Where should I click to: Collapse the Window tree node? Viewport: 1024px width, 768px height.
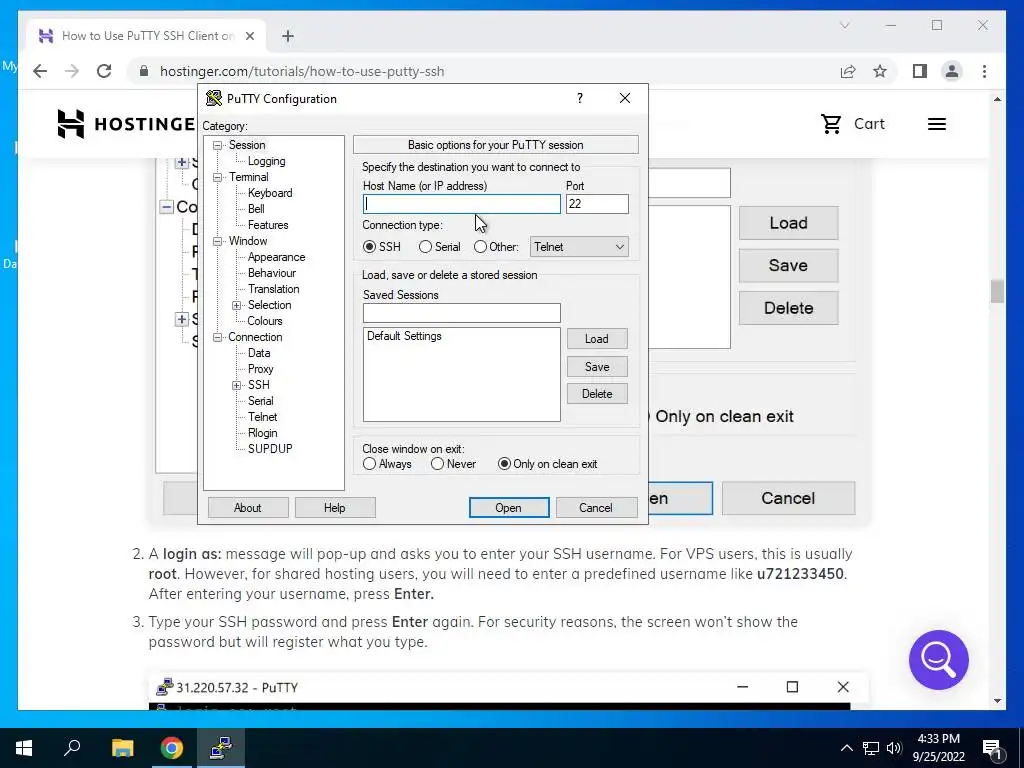(x=217, y=241)
